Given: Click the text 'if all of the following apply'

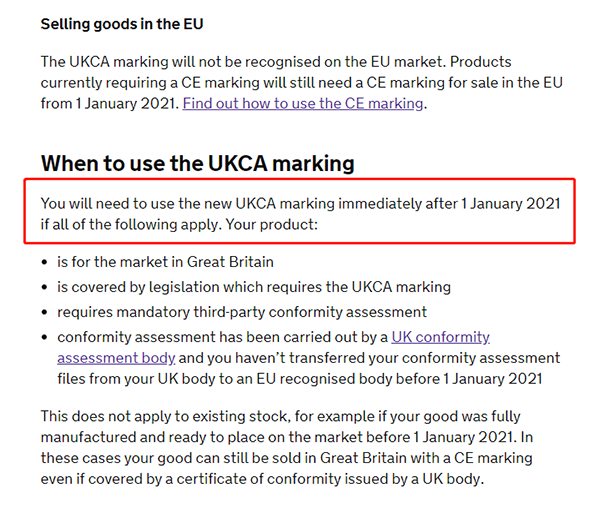Looking at the screenshot, I should coord(131,225).
